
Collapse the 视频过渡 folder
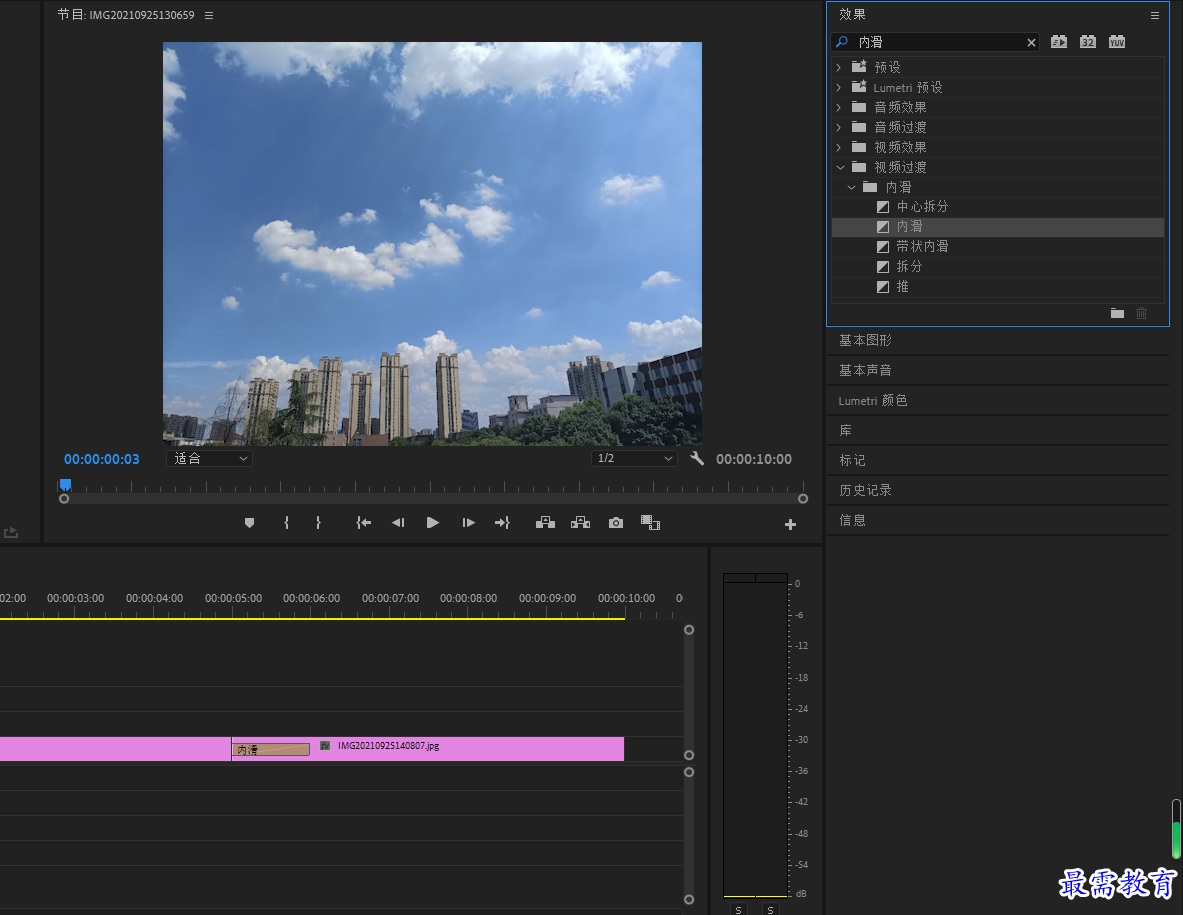[840, 167]
